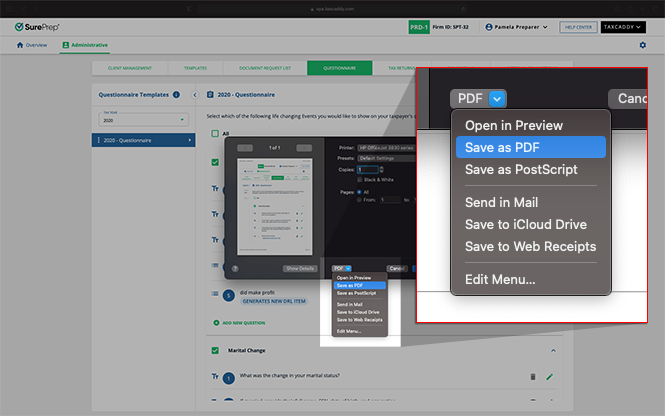Select the Questionnaire tab

[340, 68]
